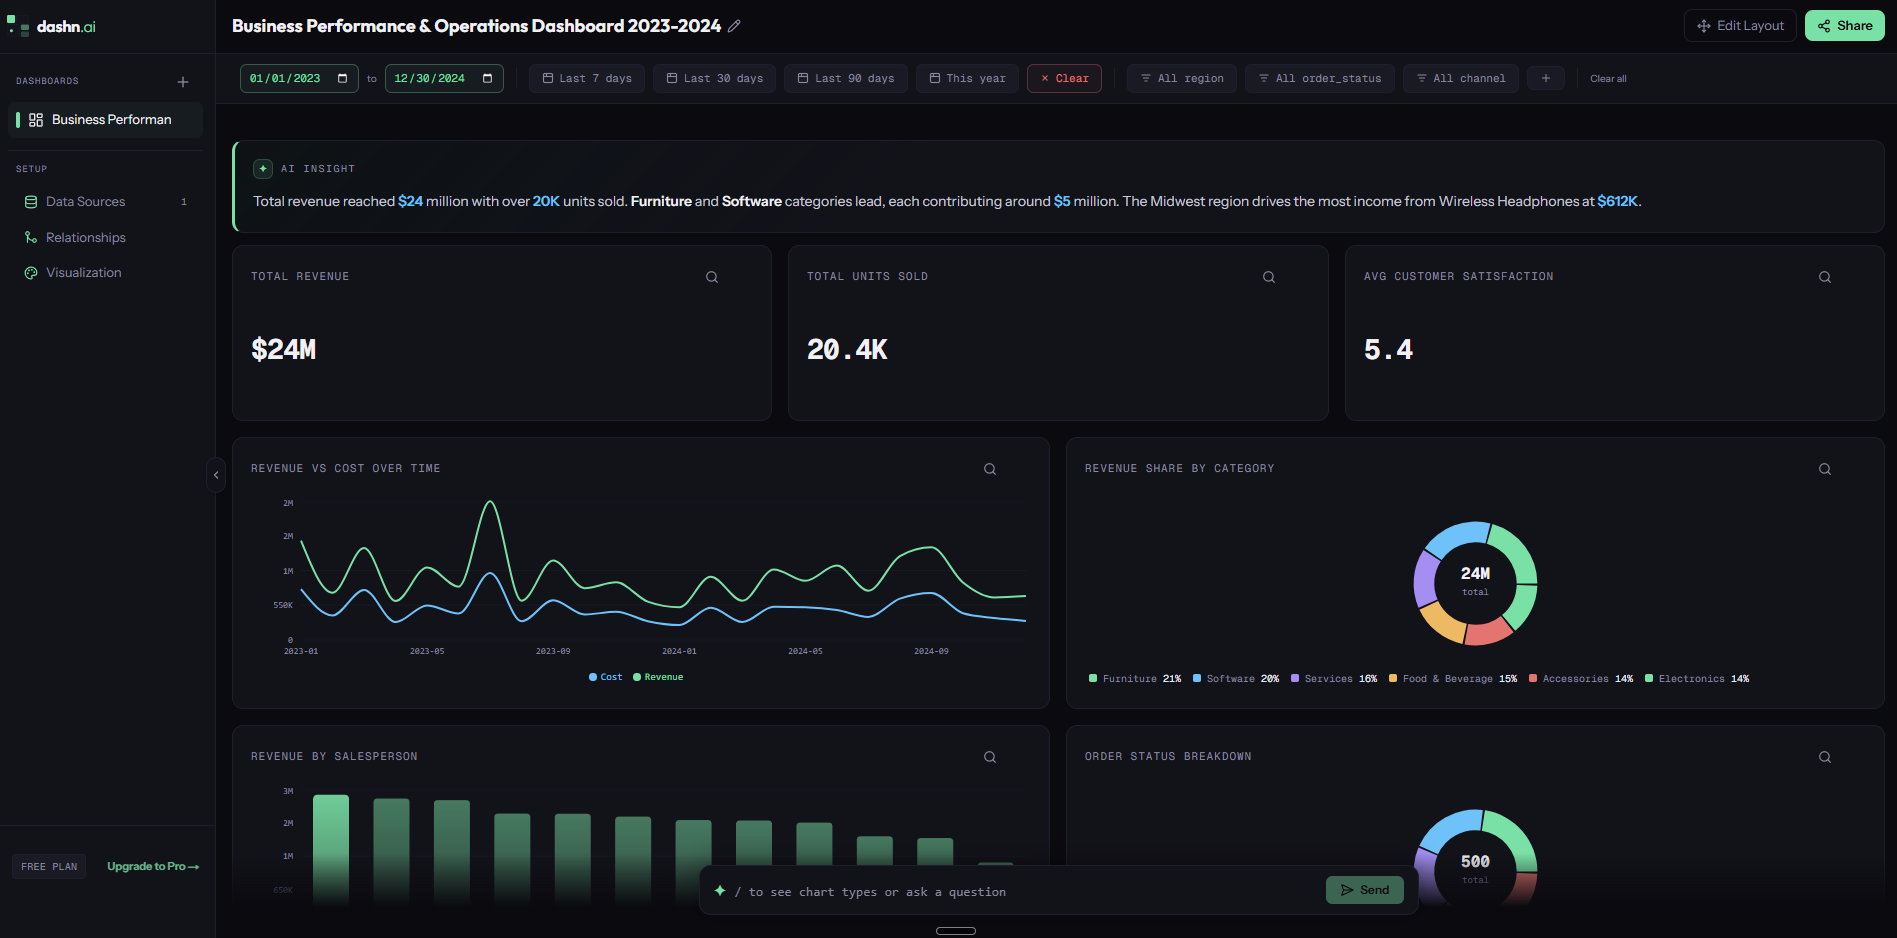Toggle the Revenue series visibility
The height and width of the screenshot is (938, 1897).
pos(657,677)
